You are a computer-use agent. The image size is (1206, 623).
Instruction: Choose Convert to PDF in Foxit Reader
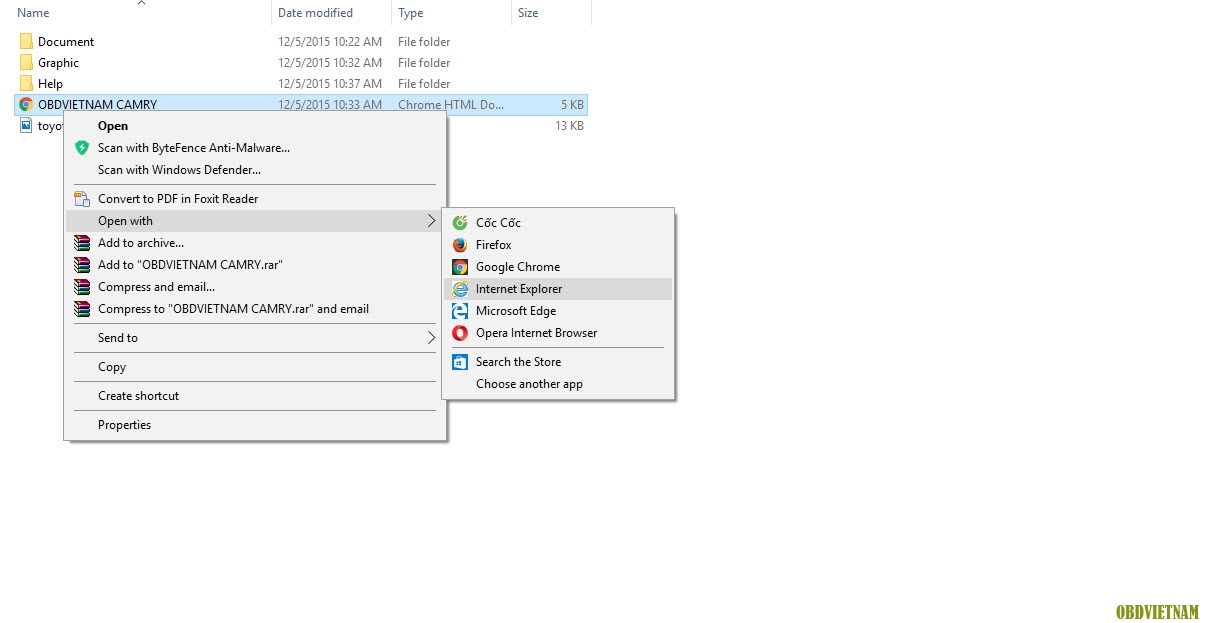(255, 198)
